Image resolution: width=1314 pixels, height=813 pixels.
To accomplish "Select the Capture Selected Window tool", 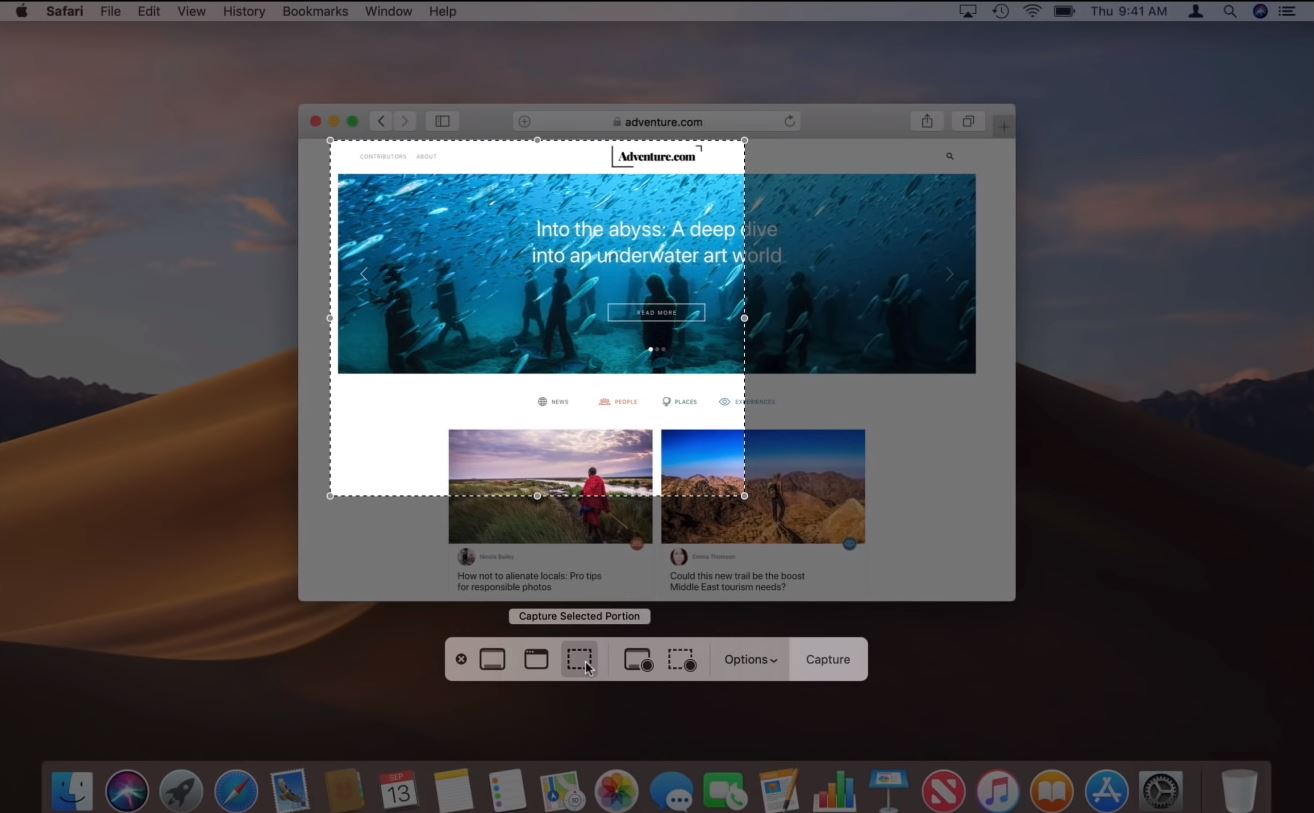I will pos(534,659).
